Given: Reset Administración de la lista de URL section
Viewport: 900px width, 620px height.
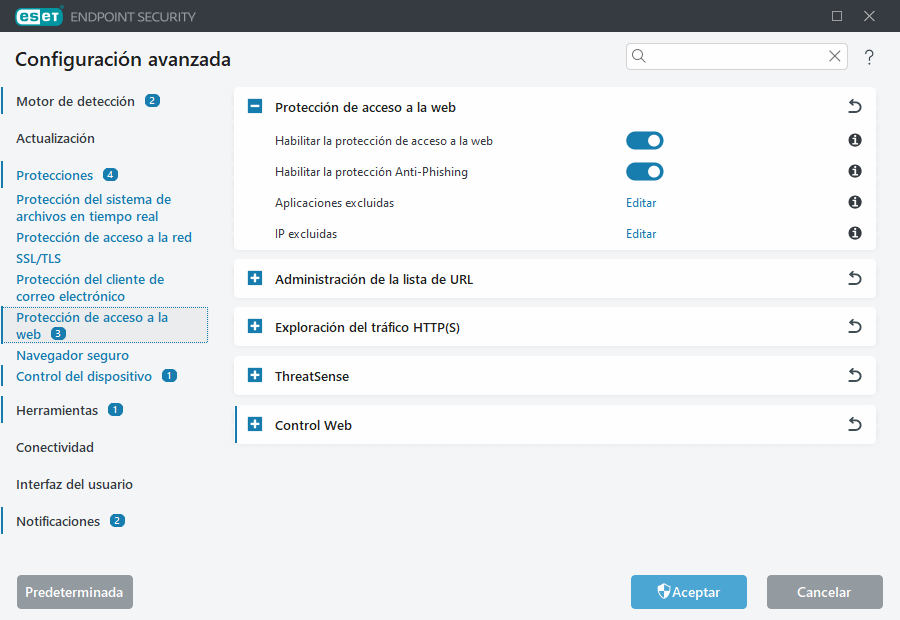Looking at the screenshot, I should 855,278.
